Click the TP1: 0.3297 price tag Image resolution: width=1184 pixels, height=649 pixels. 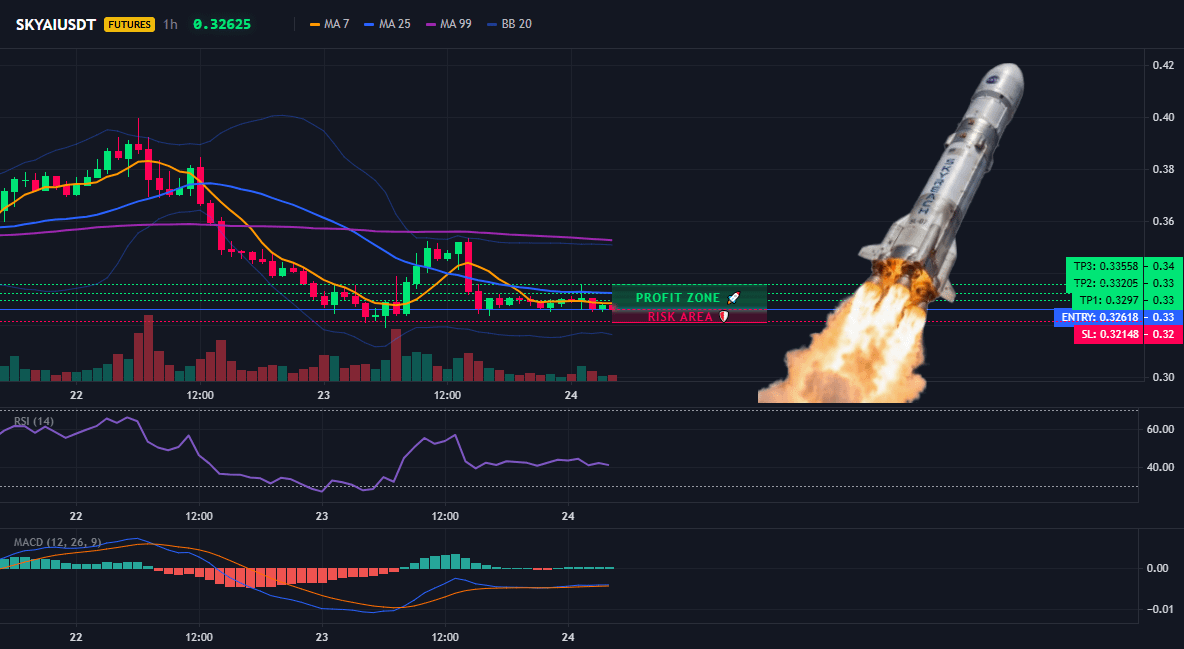click(1108, 300)
